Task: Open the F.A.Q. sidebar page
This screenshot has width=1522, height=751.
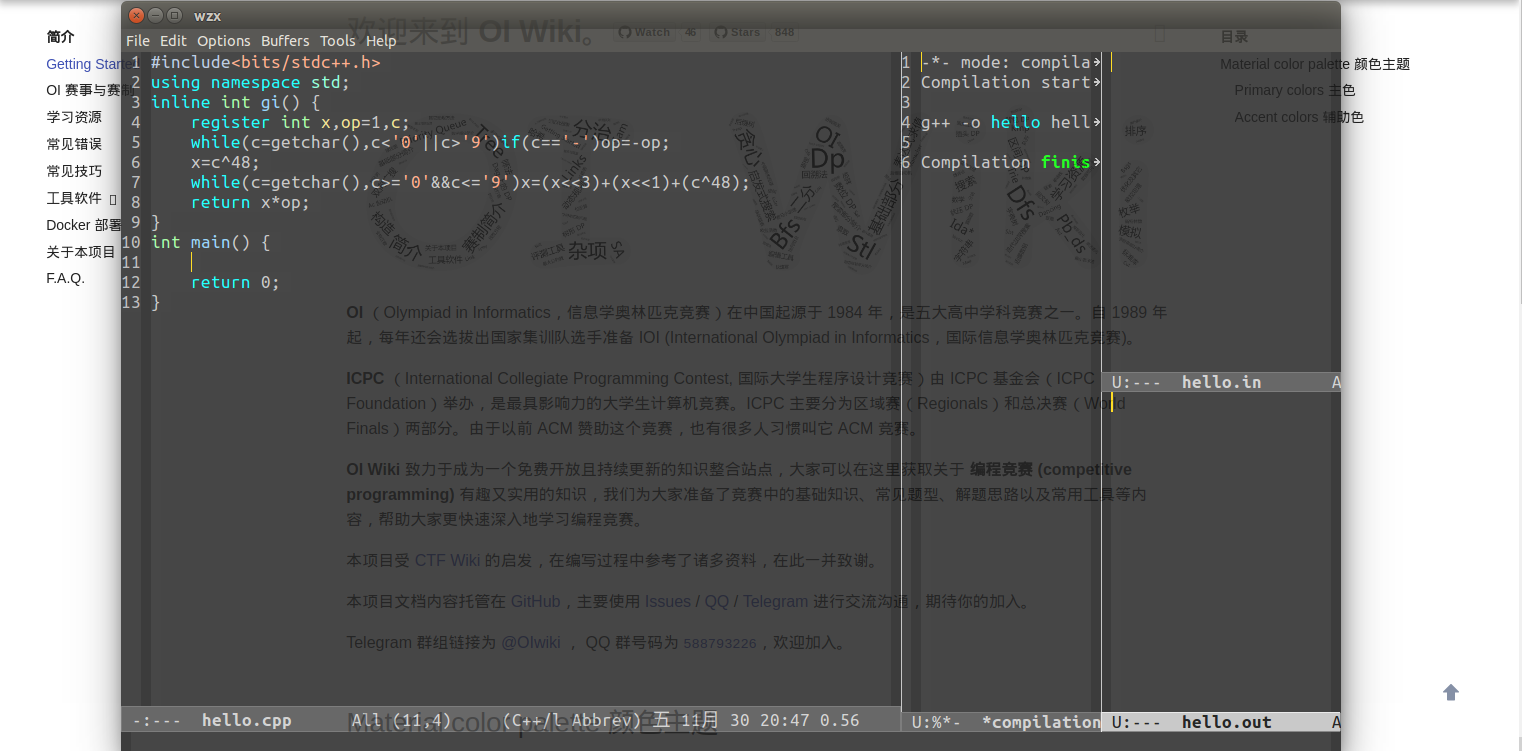Action: click(65, 278)
